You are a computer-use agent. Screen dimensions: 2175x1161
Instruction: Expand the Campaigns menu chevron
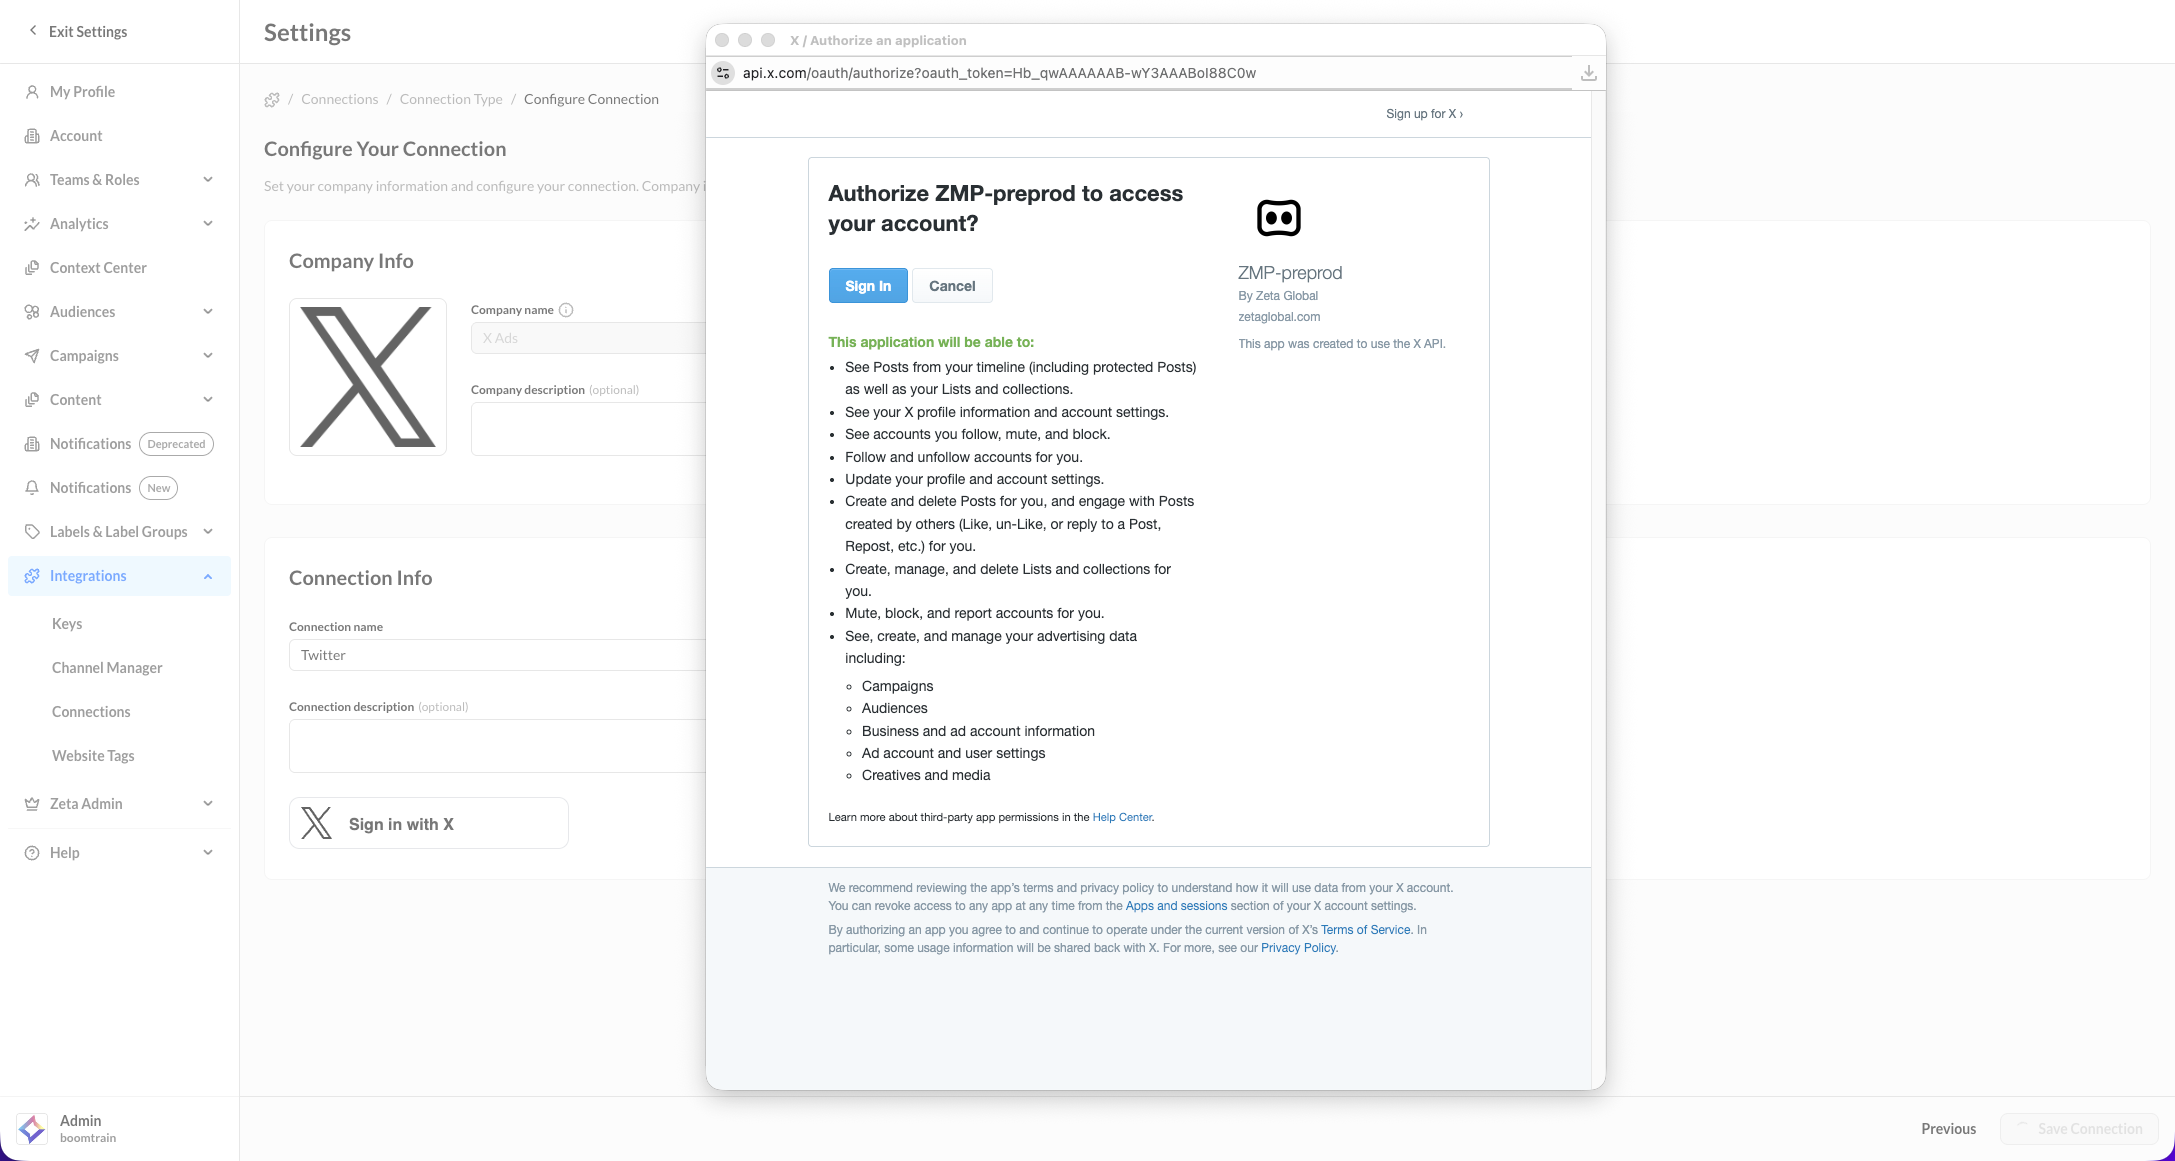click(x=208, y=356)
